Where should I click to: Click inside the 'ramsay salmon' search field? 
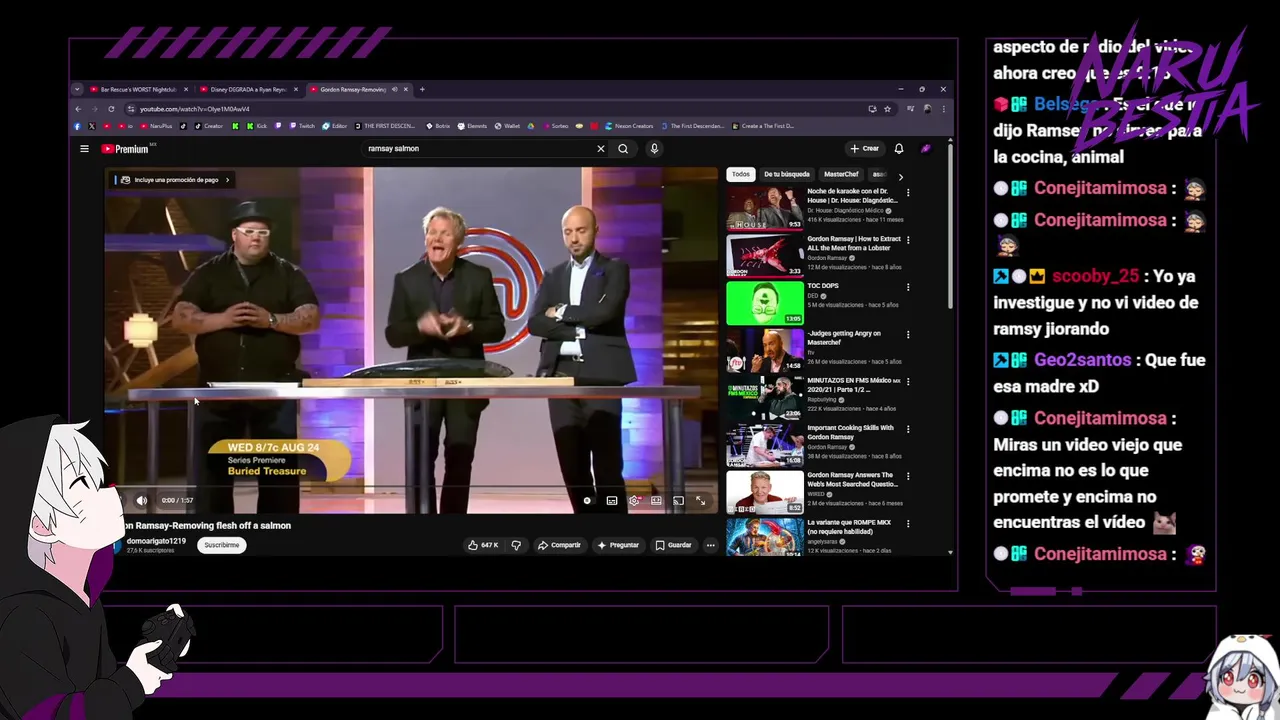coord(480,149)
